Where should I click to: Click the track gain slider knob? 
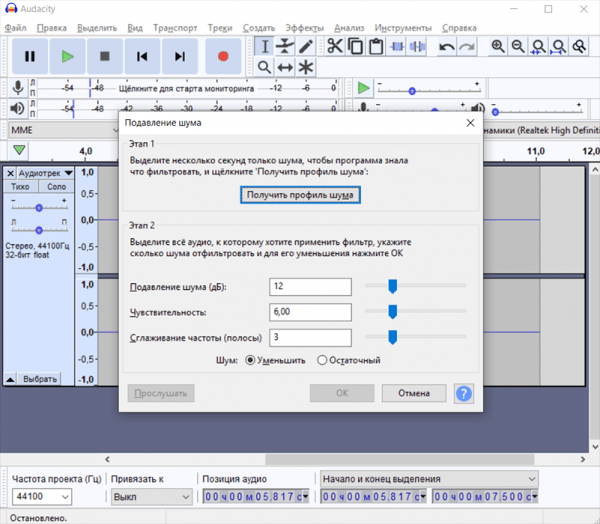(x=39, y=208)
